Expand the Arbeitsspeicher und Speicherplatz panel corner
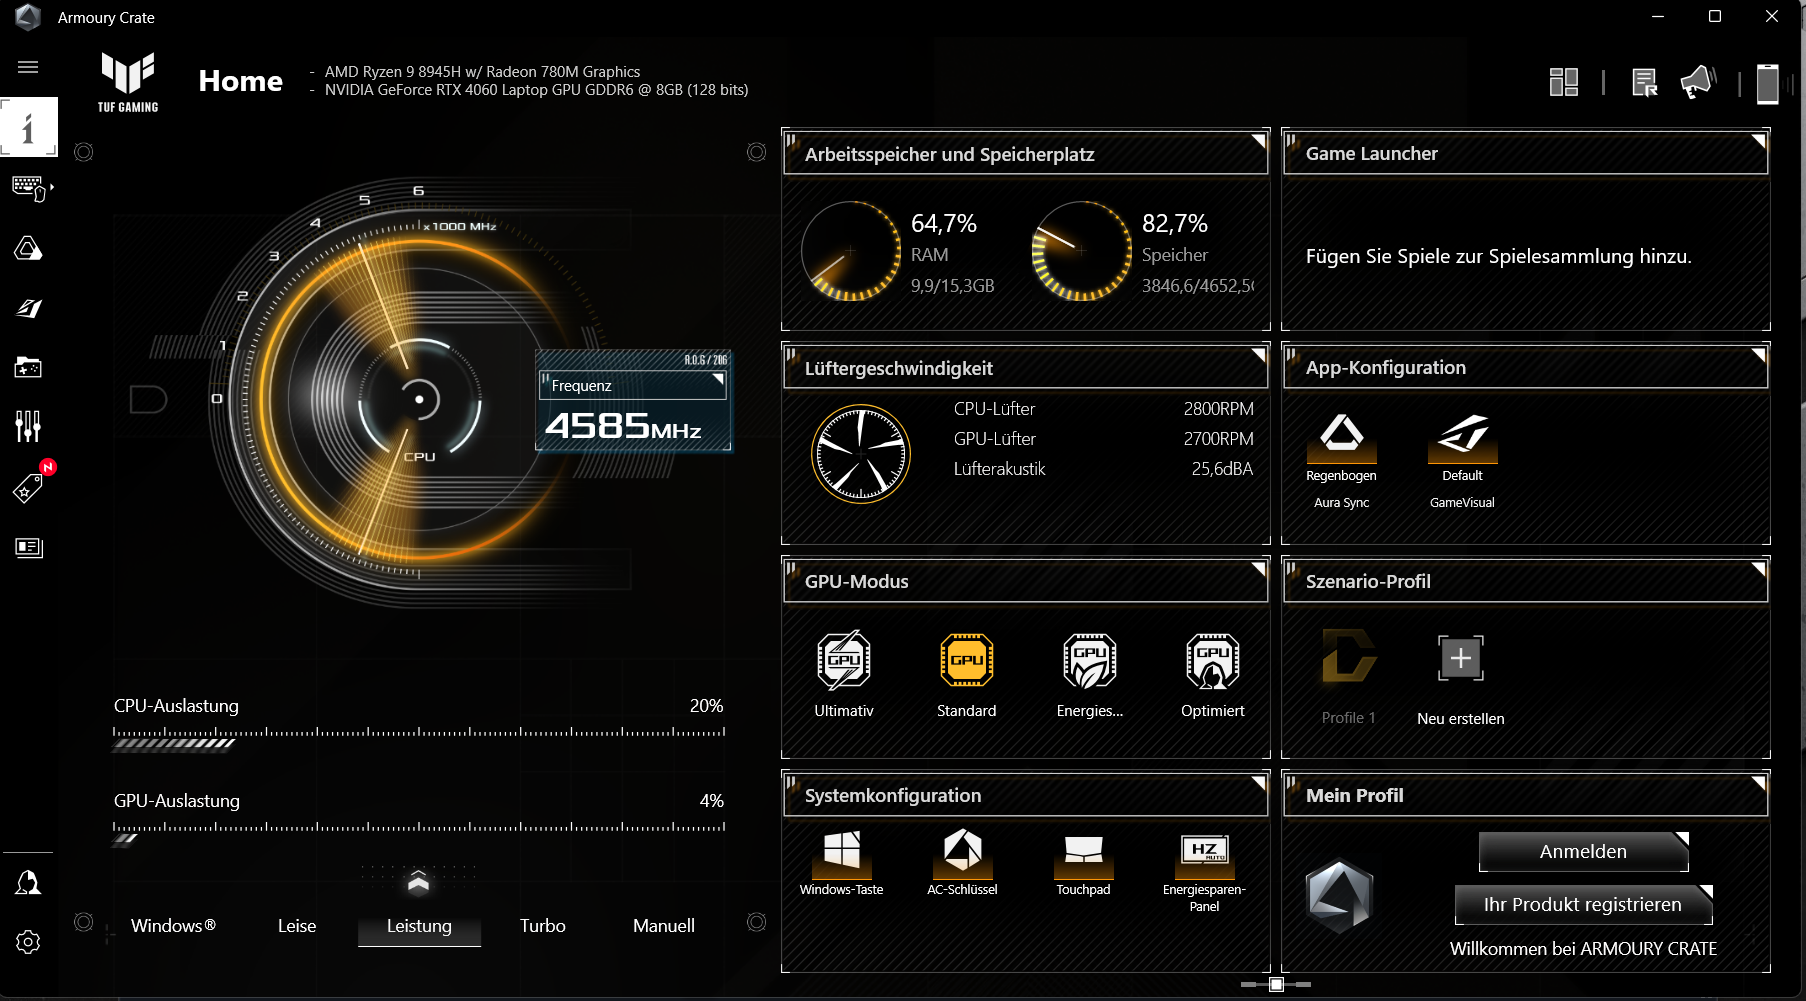This screenshot has height=1001, width=1806. click(1259, 140)
